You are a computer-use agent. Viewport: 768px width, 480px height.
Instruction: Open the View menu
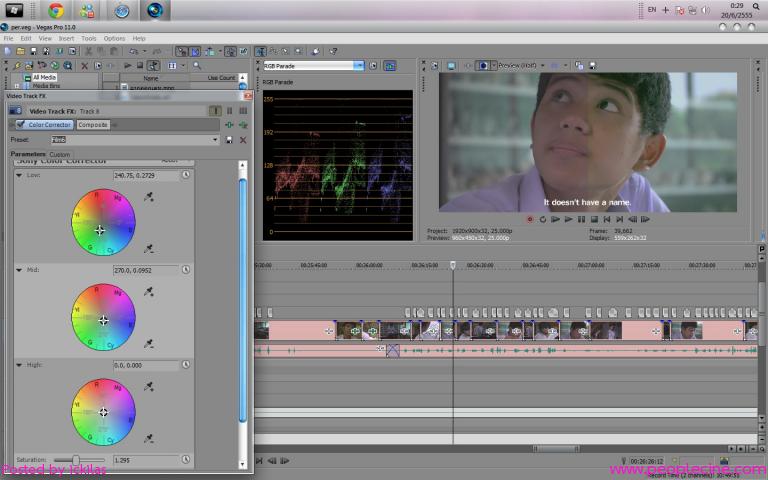coord(45,38)
